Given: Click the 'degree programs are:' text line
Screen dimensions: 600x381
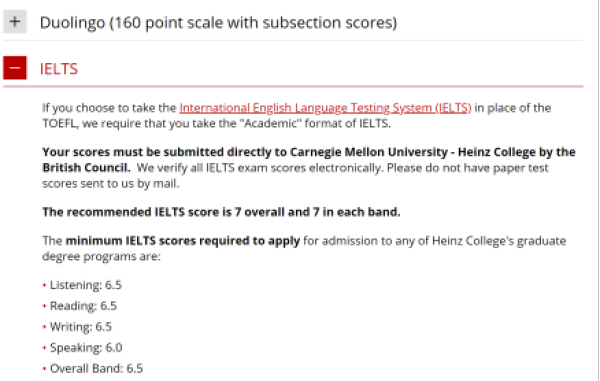Looking at the screenshot, I should point(101,257).
